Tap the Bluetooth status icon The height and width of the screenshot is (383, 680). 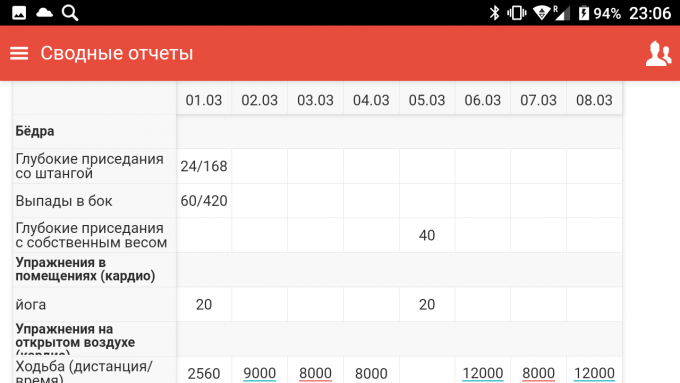click(494, 13)
